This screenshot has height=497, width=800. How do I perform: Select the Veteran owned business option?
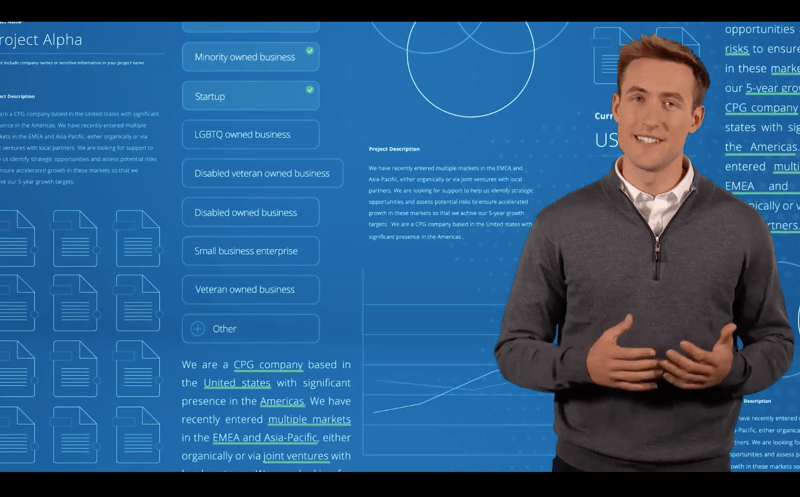[251, 290]
